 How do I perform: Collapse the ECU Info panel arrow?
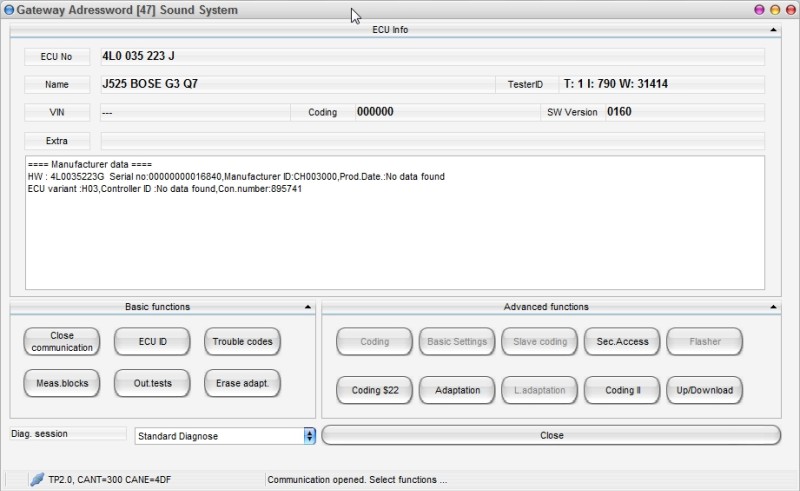773,30
